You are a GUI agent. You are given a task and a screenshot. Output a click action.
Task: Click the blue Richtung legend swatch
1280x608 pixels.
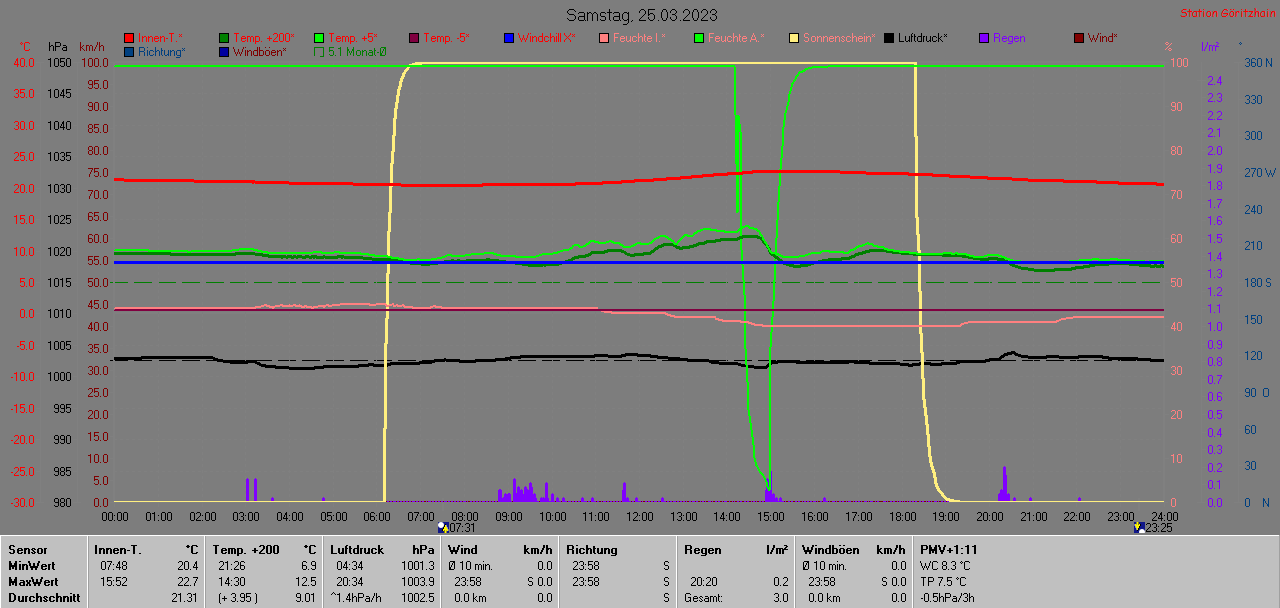click(129, 51)
